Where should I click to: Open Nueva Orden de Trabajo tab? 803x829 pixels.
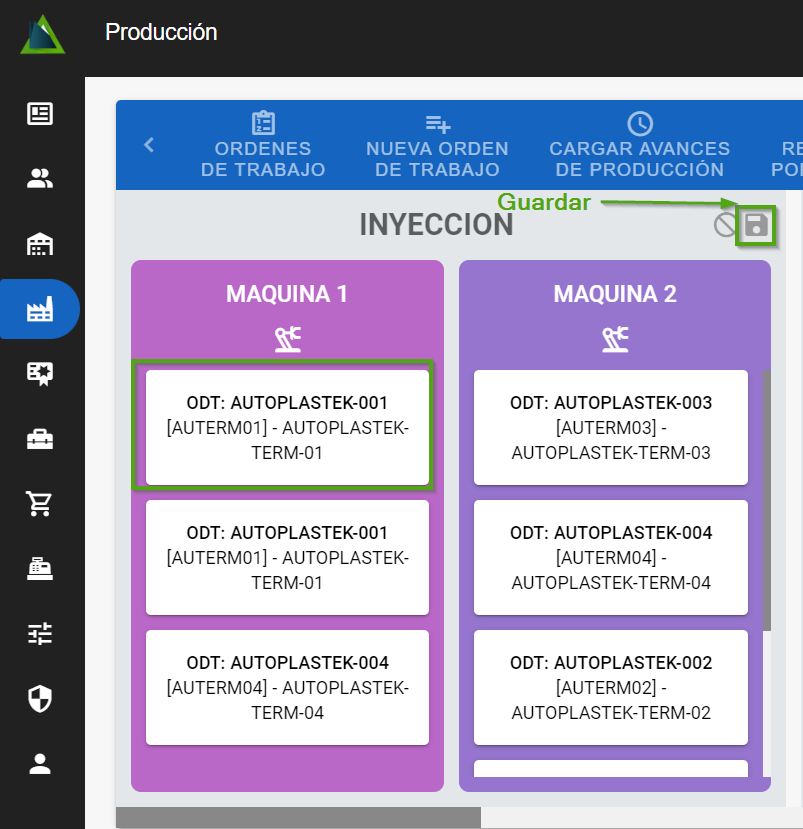pyautogui.click(x=437, y=146)
